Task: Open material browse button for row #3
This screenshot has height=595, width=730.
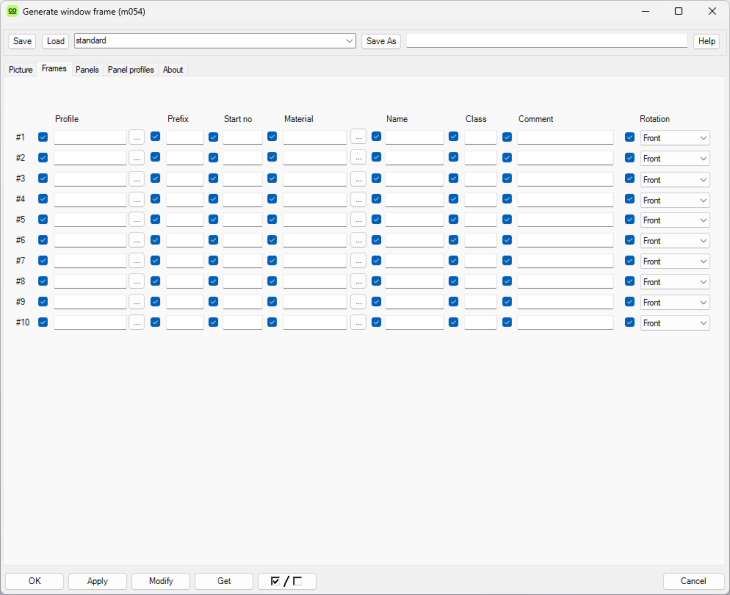Action: tap(358, 179)
